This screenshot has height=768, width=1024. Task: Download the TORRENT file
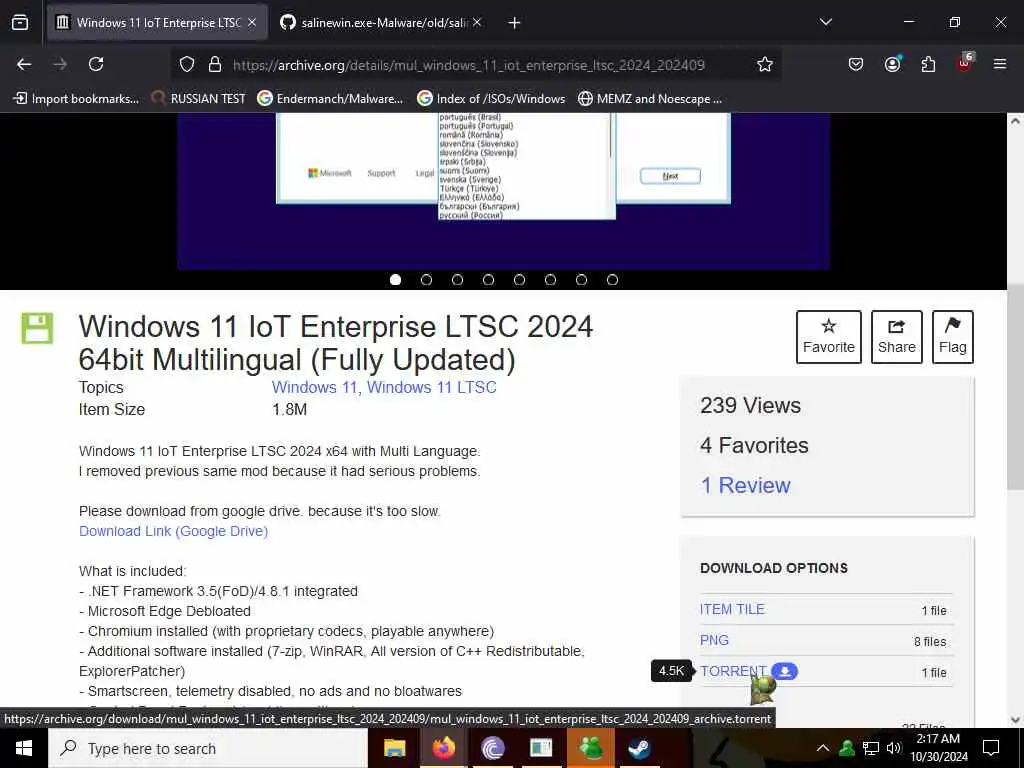(733, 671)
